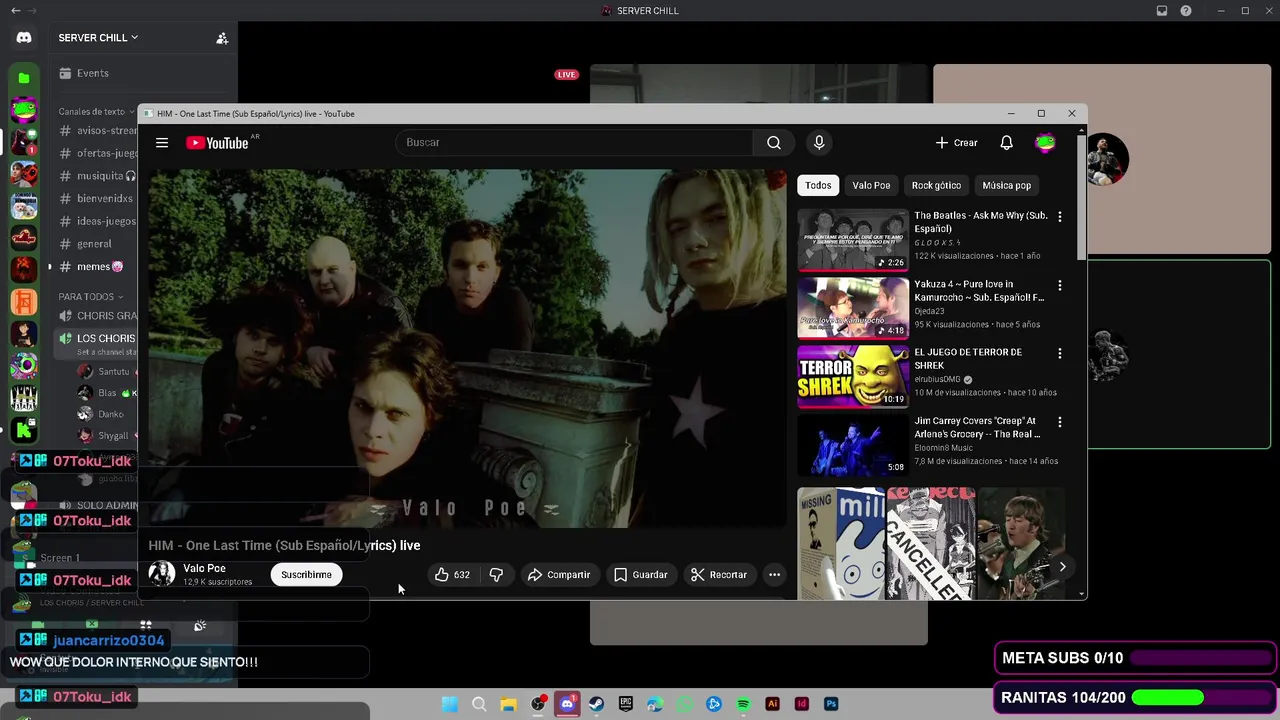Click the Crear create button
The width and height of the screenshot is (1280, 720).
pyautogui.click(x=957, y=143)
